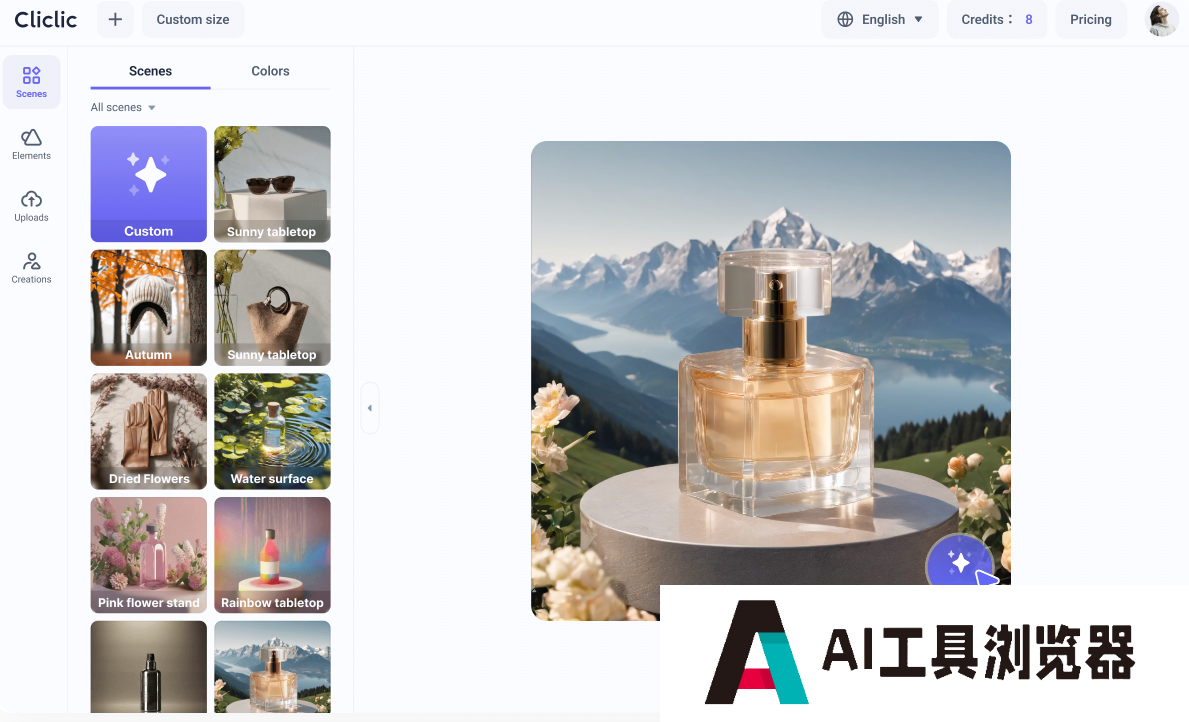This screenshot has width=1189, height=722.
Task: Click the user profile avatar
Action: point(1161,19)
